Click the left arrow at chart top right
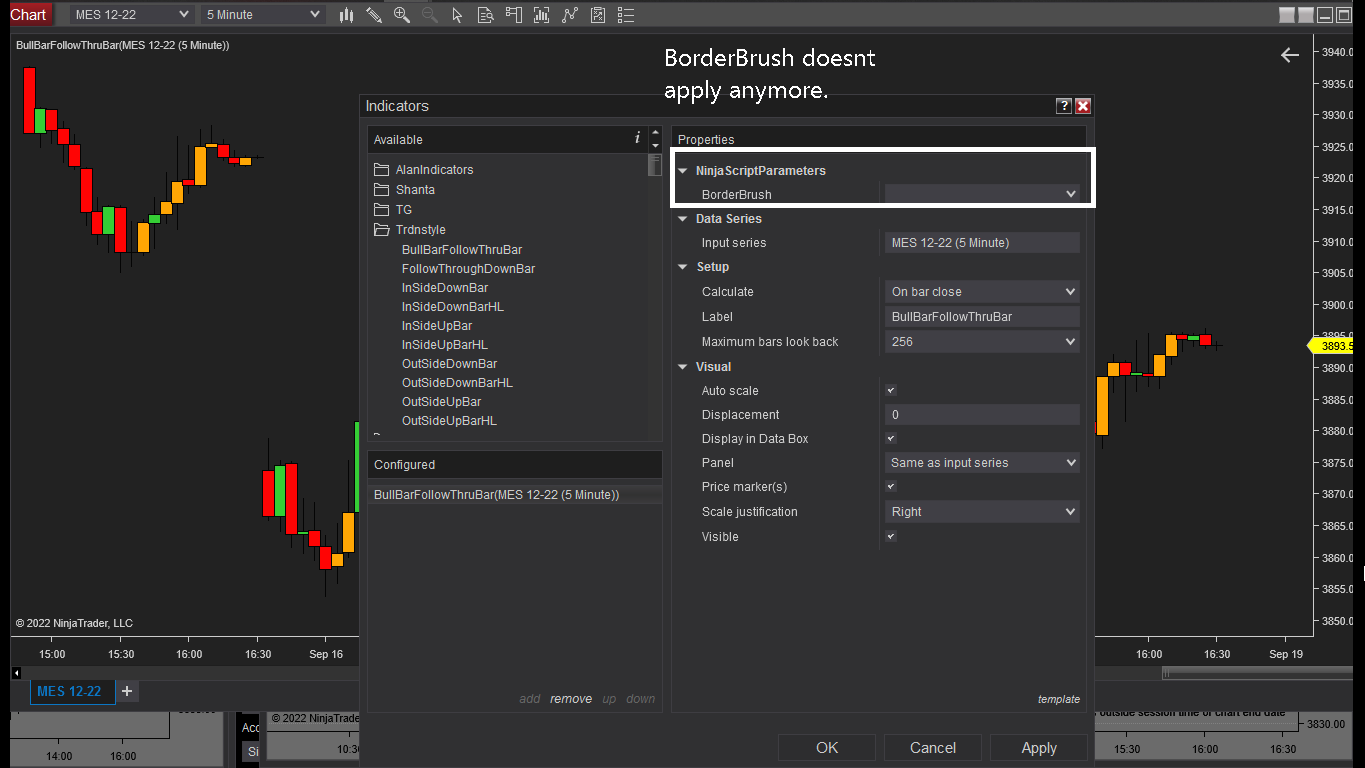Screen dimensions: 1365x768 1290,55
